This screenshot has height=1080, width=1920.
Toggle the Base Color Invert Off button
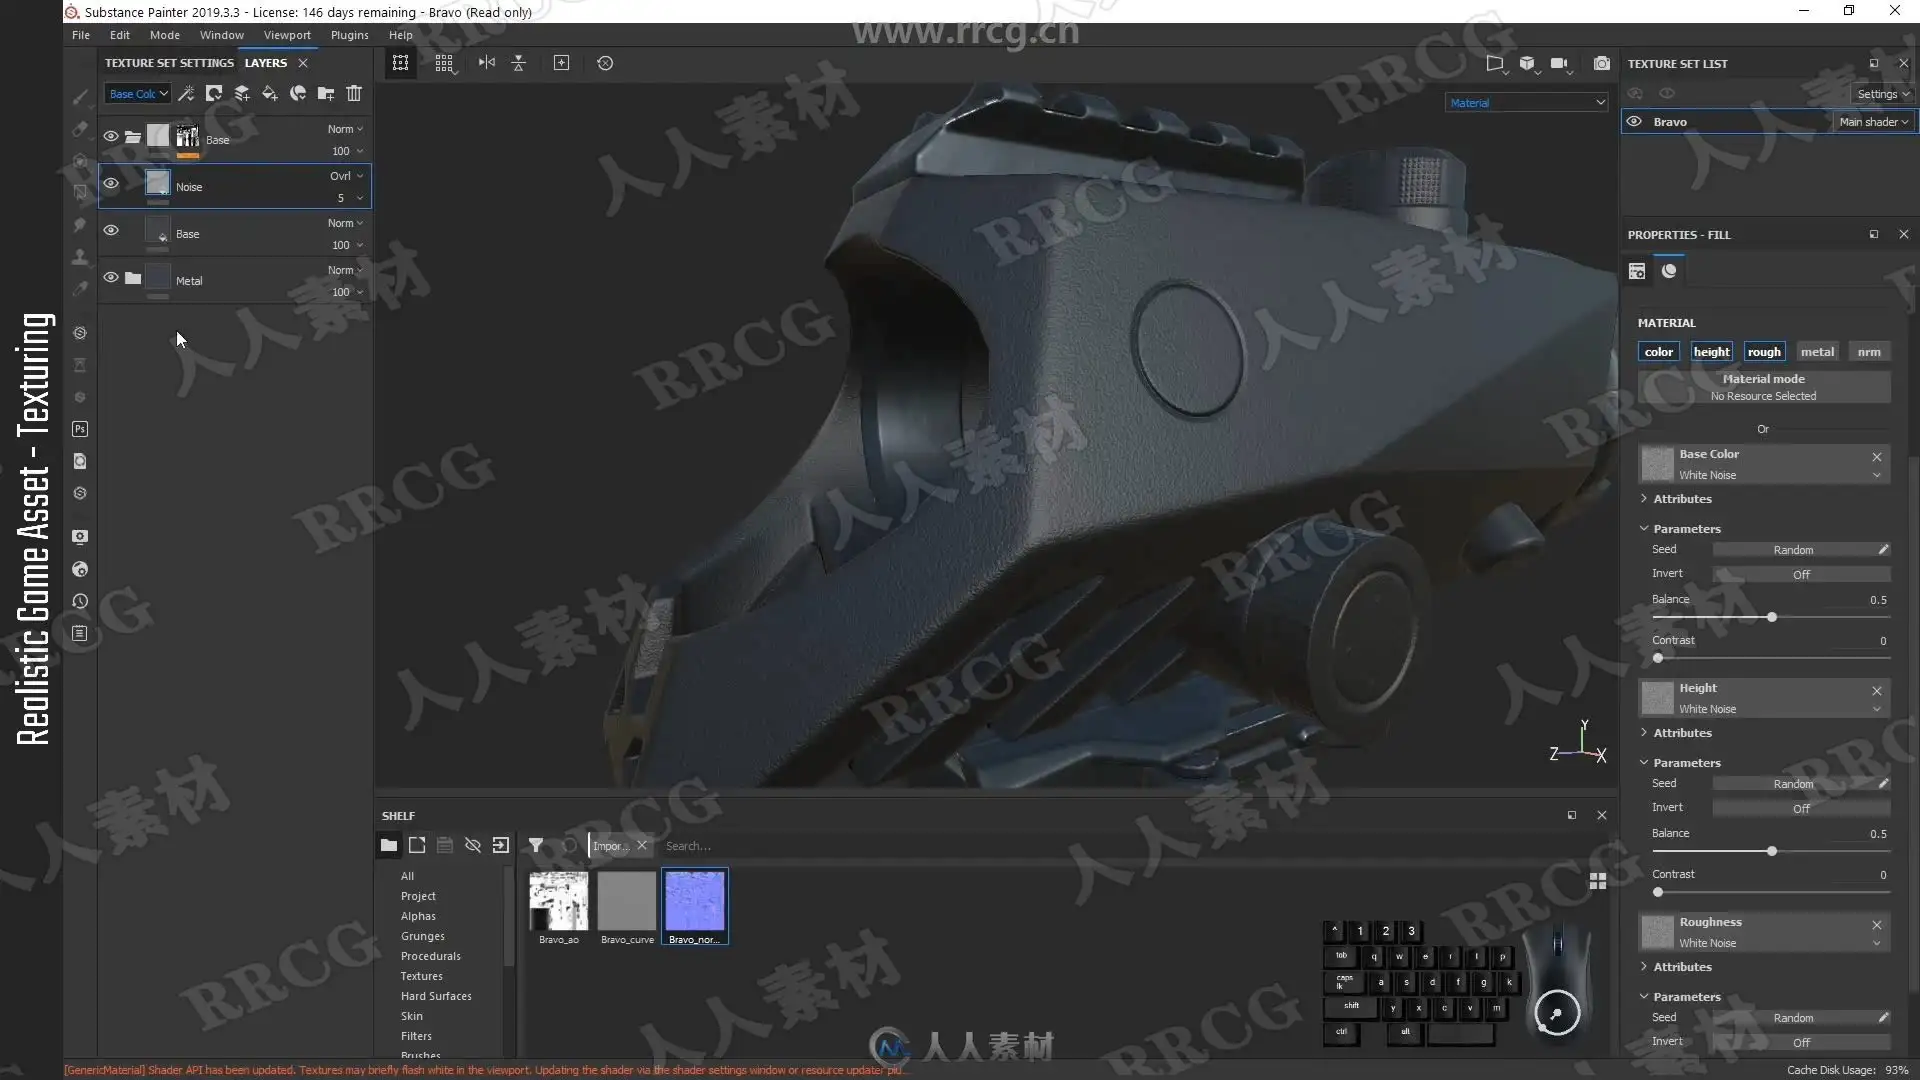1801,575
